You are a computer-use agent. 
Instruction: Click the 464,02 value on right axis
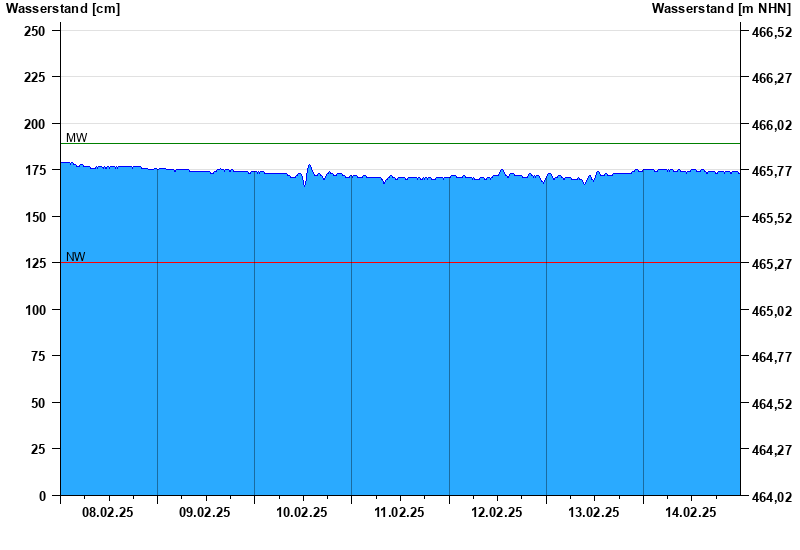click(x=772, y=496)
